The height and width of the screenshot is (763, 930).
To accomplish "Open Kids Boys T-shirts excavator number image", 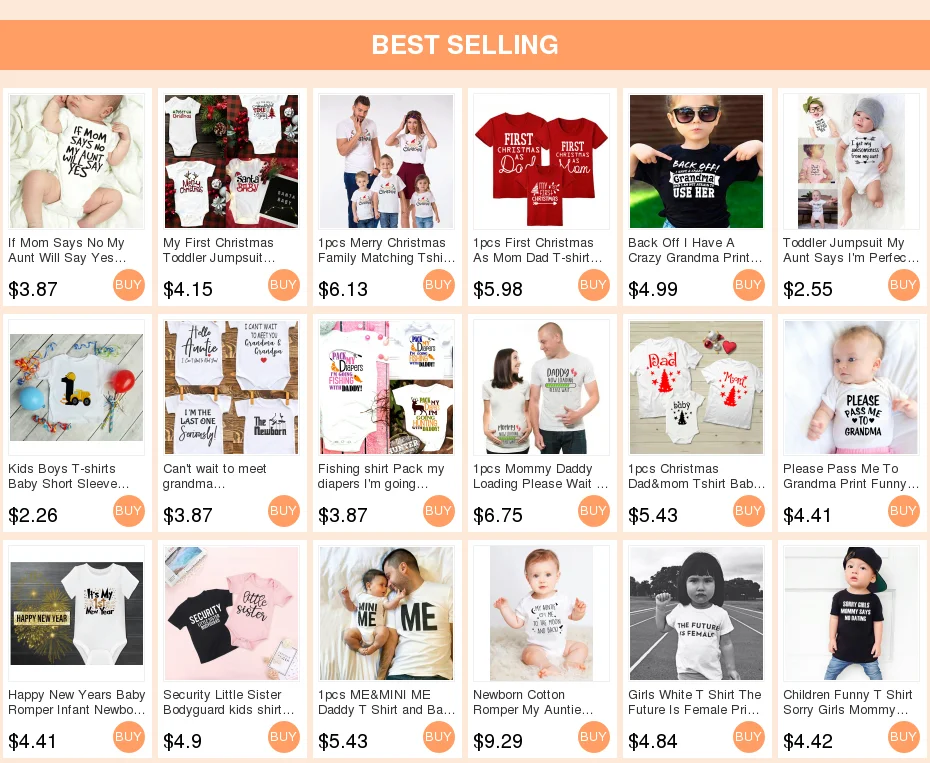I will pyautogui.click(x=77, y=387).
